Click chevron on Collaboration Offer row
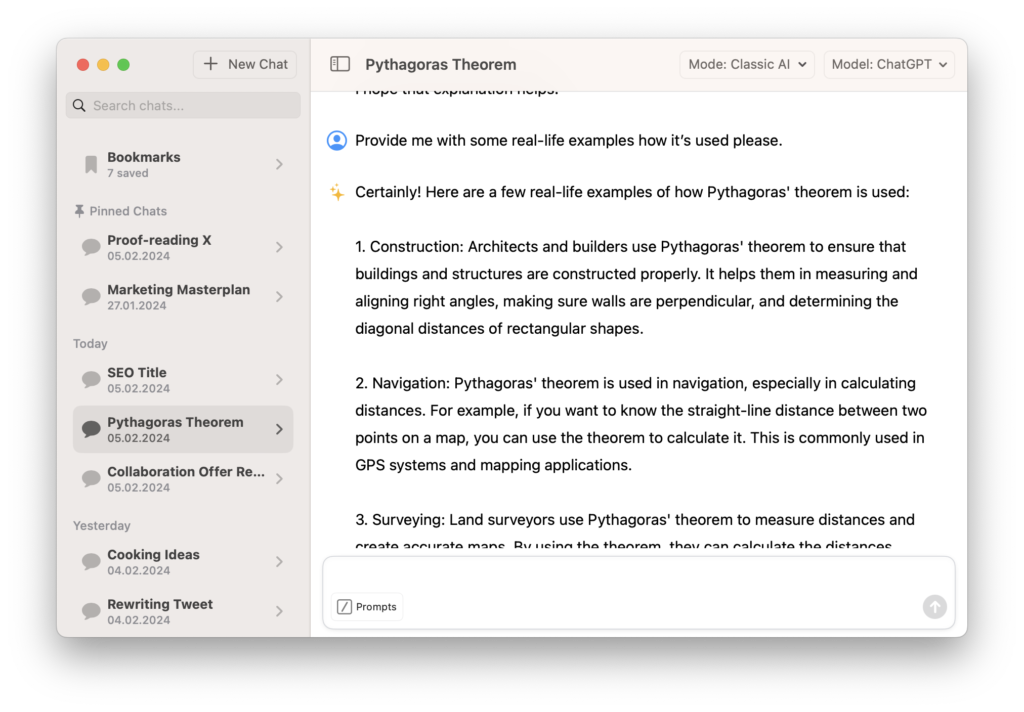This screenshot has width=1024, height=712. [x=280, y=479]
